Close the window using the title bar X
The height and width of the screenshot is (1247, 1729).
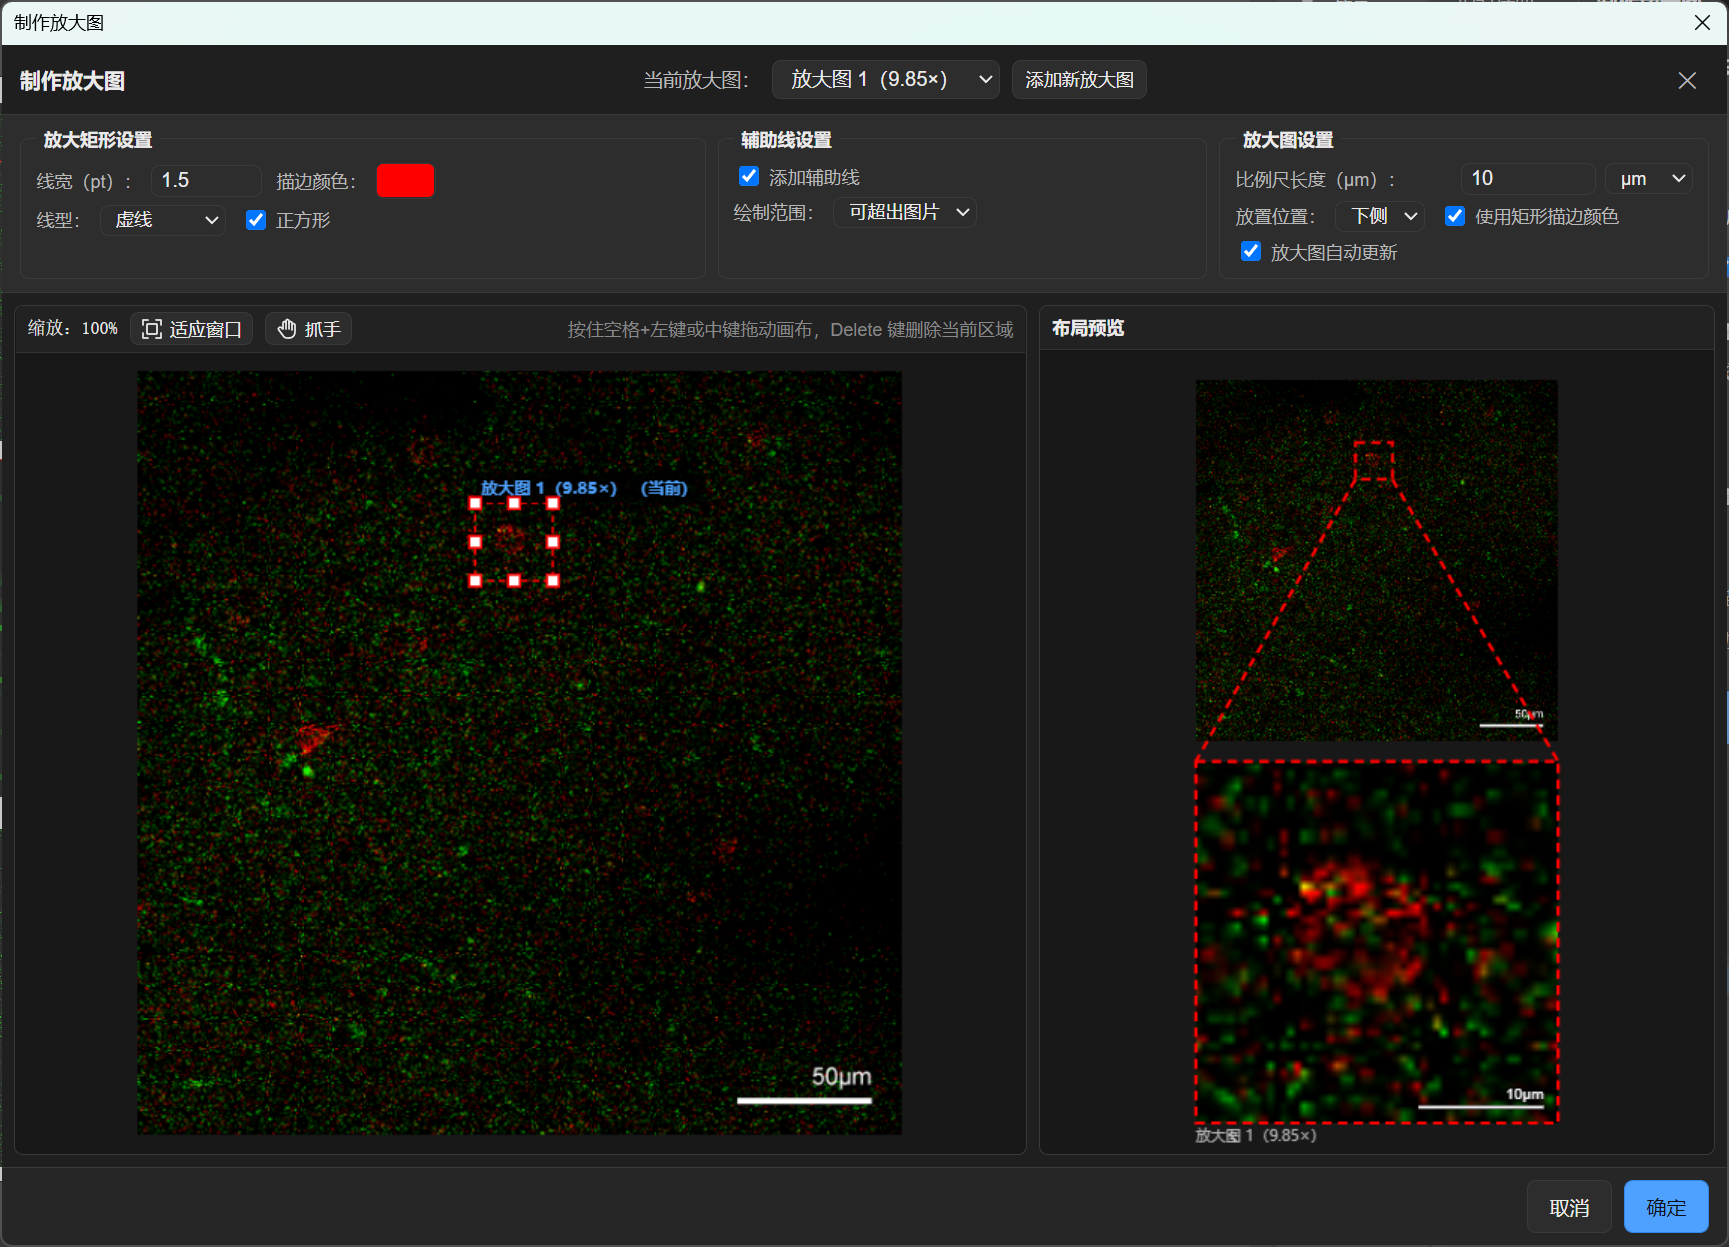[1702, 23]
